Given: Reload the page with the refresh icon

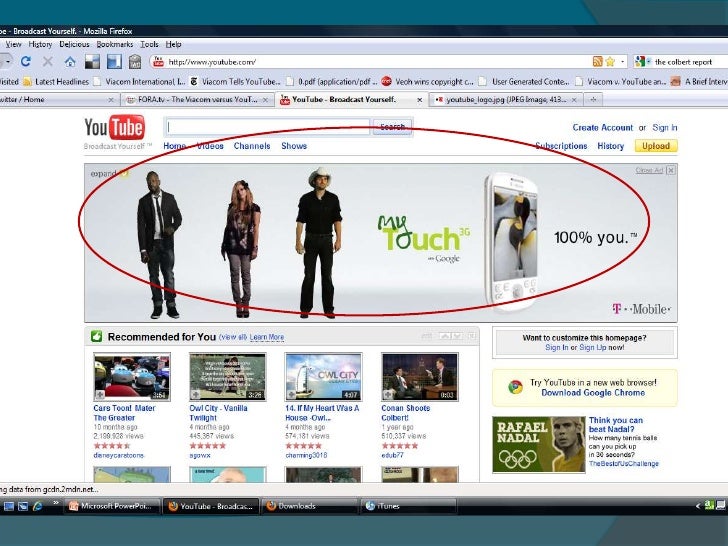Looking at the screenshot, I should (x=26, y=61).
